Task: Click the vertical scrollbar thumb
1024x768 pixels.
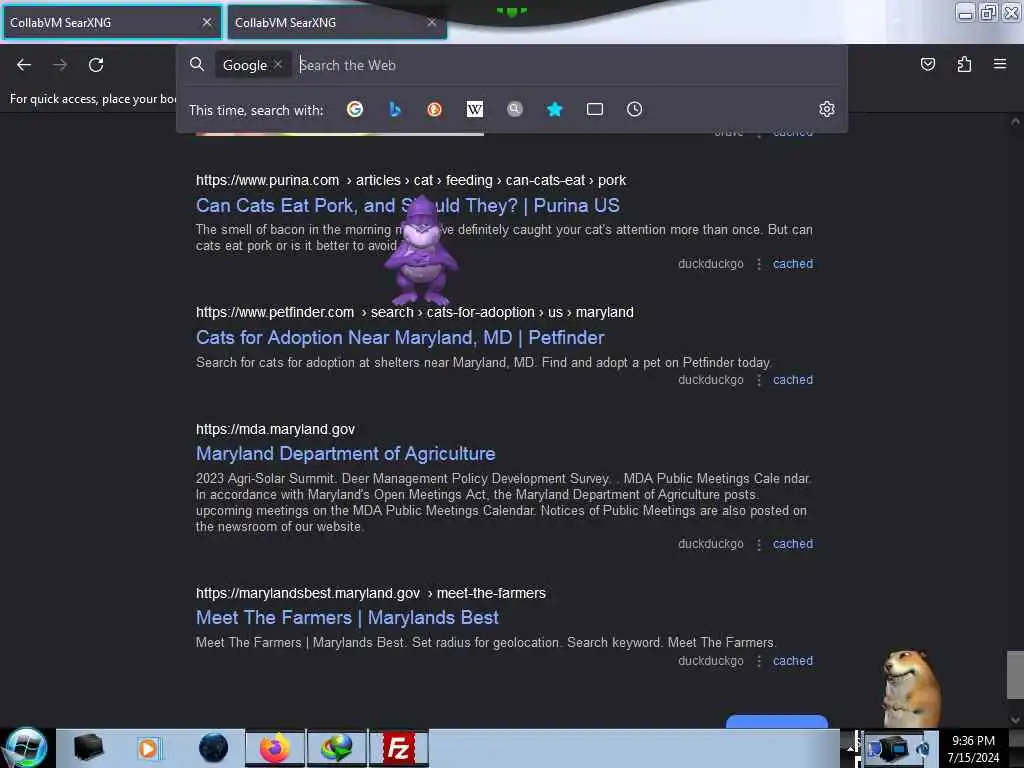Action: pos(1015,674)
